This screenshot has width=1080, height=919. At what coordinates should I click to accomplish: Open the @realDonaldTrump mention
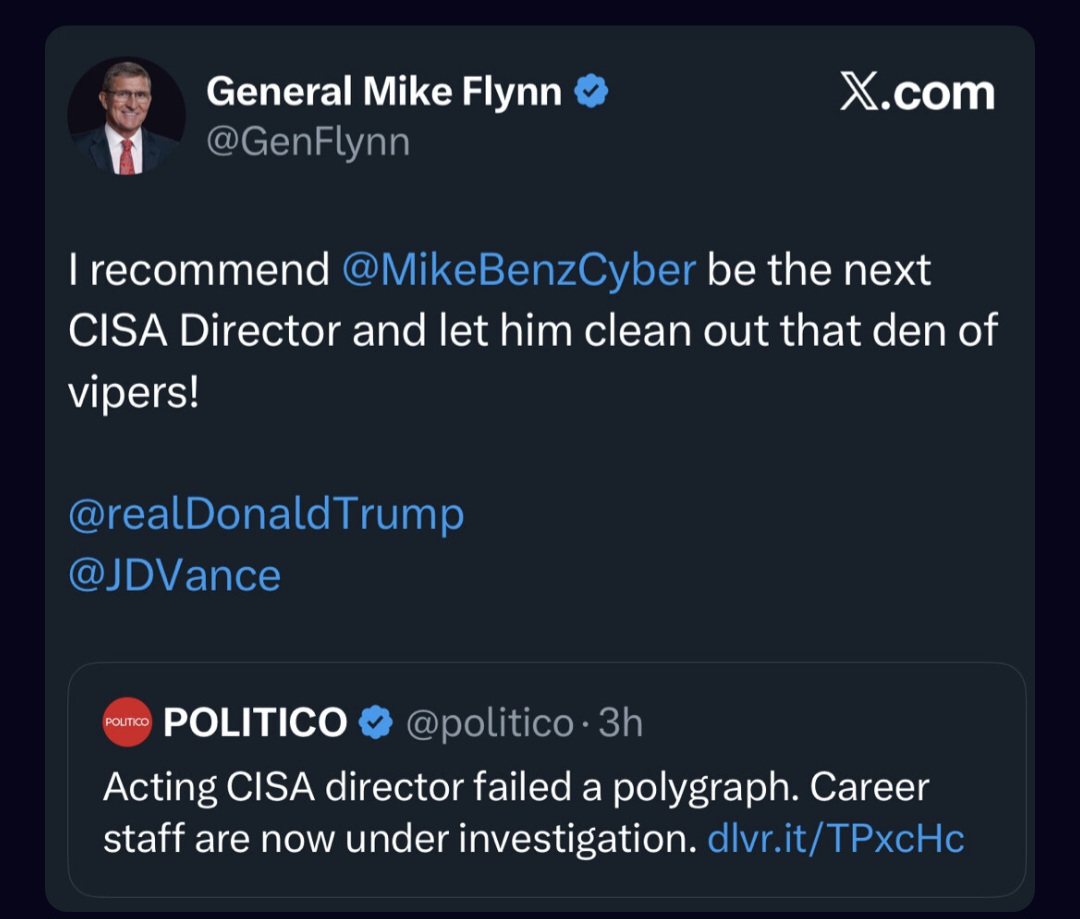(266, 514)
